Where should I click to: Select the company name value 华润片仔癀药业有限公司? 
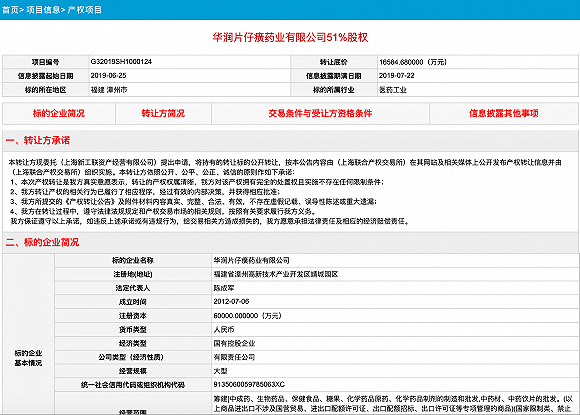[x=251, y=260]
